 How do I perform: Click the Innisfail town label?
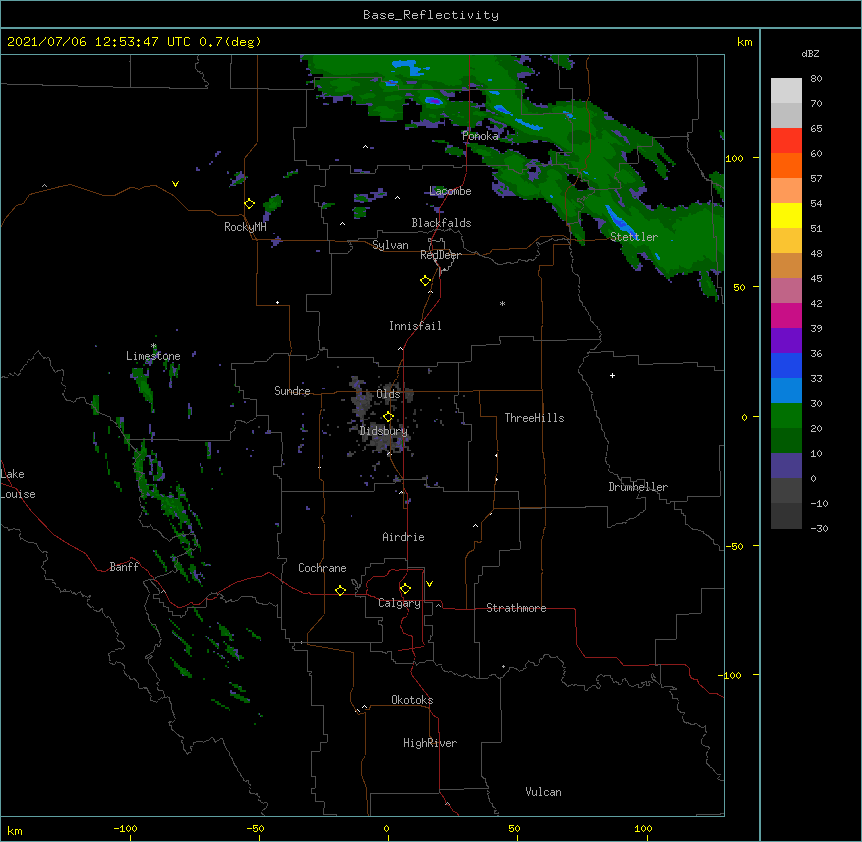[x=415, y=326]
